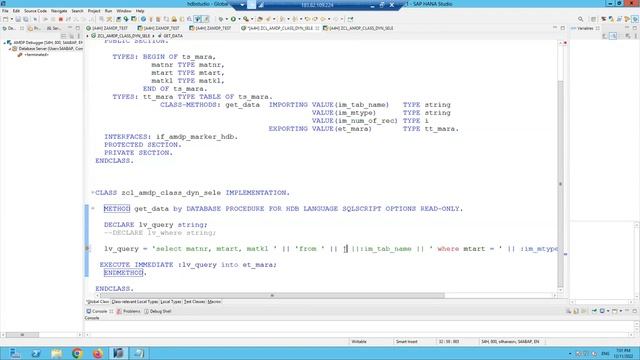Screen dimensions: 640x360
Task: Switch to the Debug Shell view tab
Action: (x=158, y=311)
